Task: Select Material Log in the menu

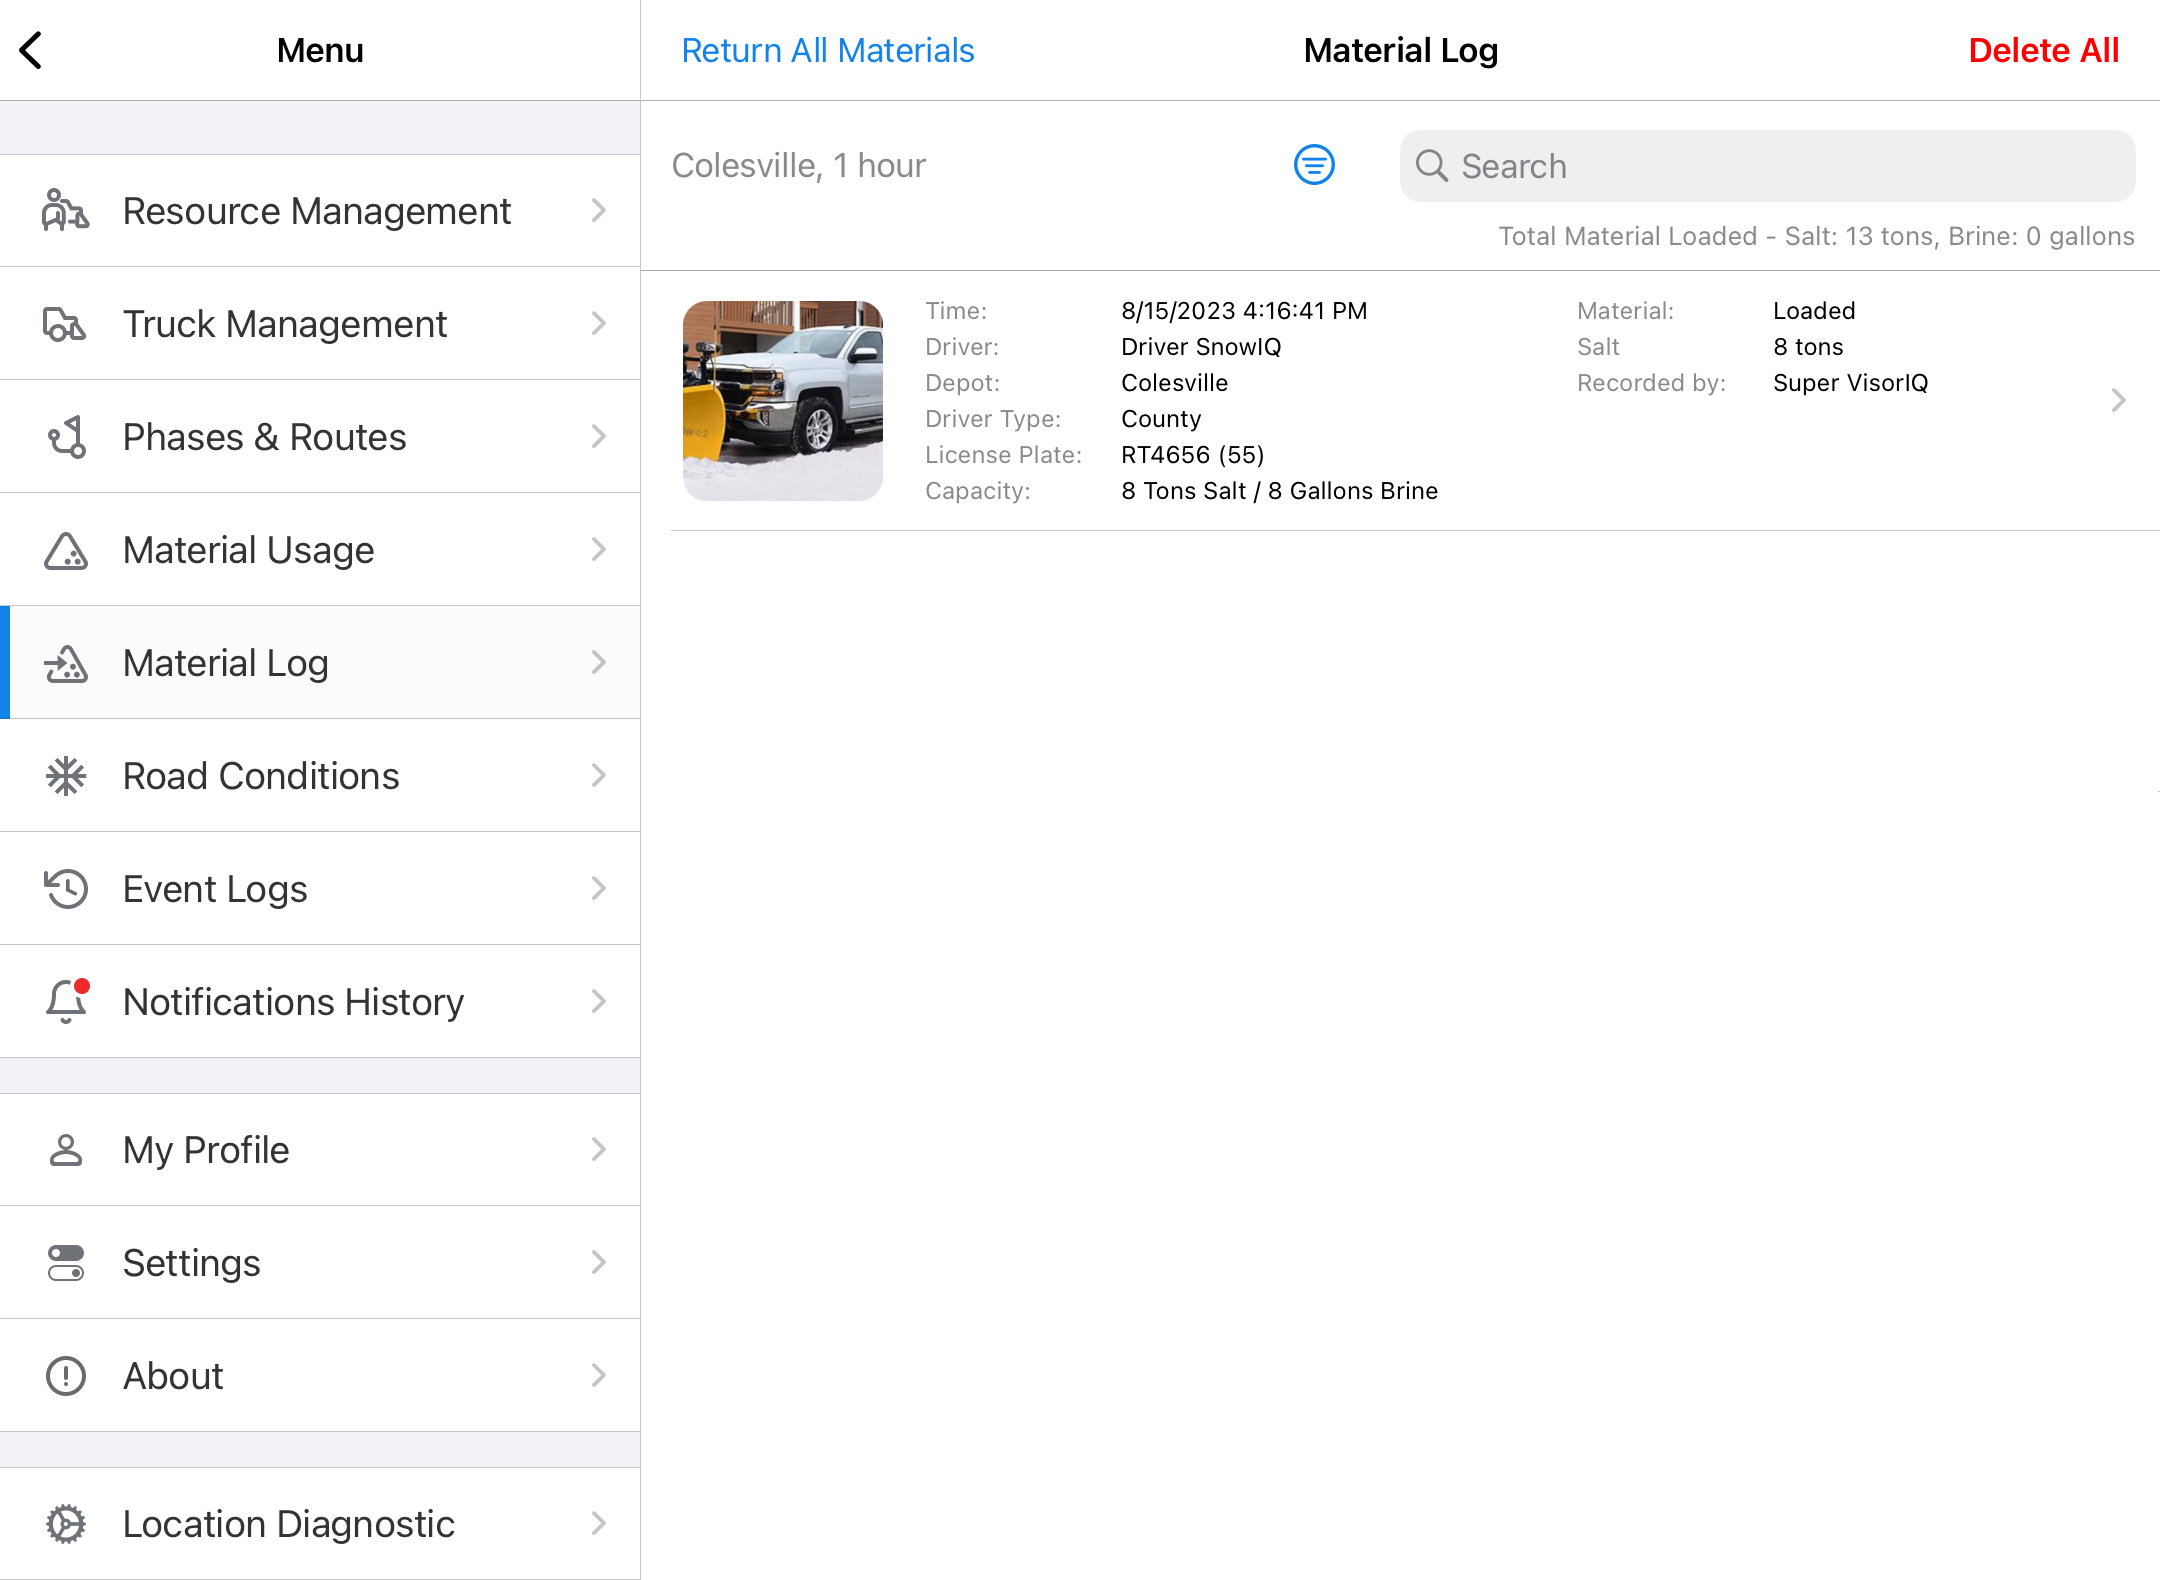Action: pyautogui.click(x=226, y=663)
